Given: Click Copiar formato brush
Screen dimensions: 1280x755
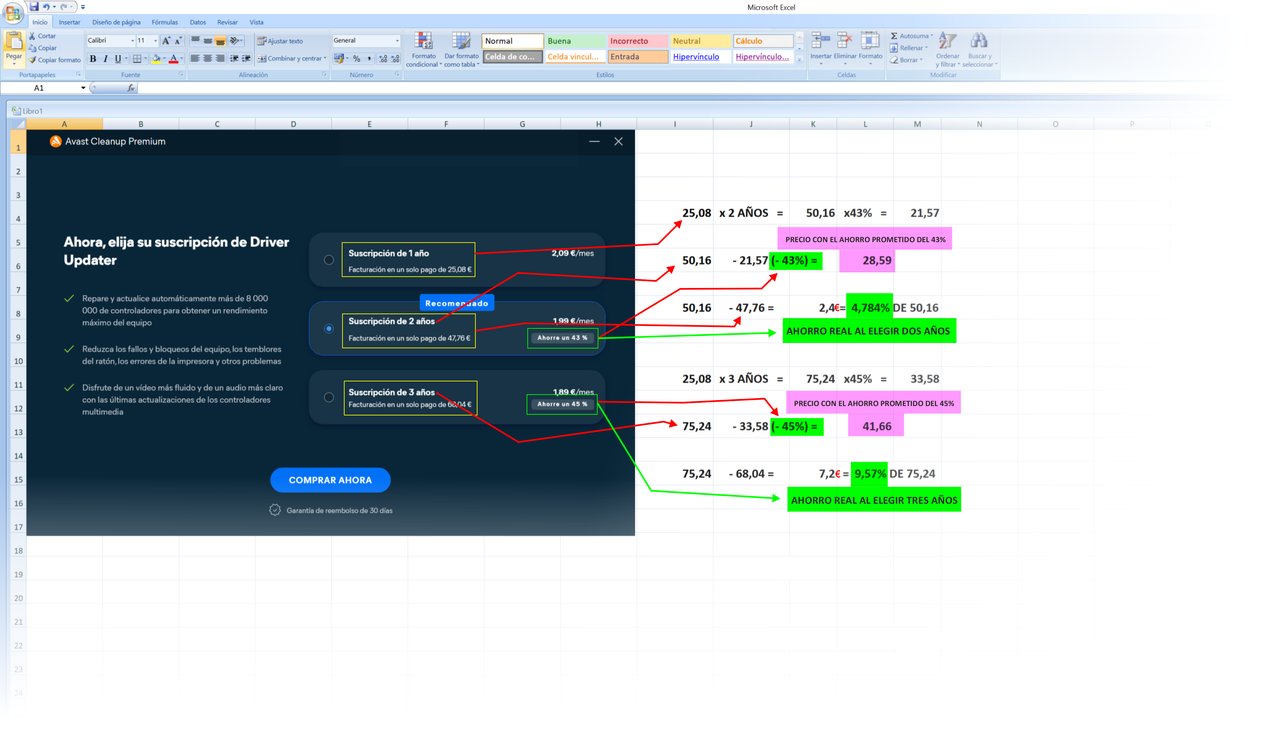Looking at the screenshot, I should [55, 60].
